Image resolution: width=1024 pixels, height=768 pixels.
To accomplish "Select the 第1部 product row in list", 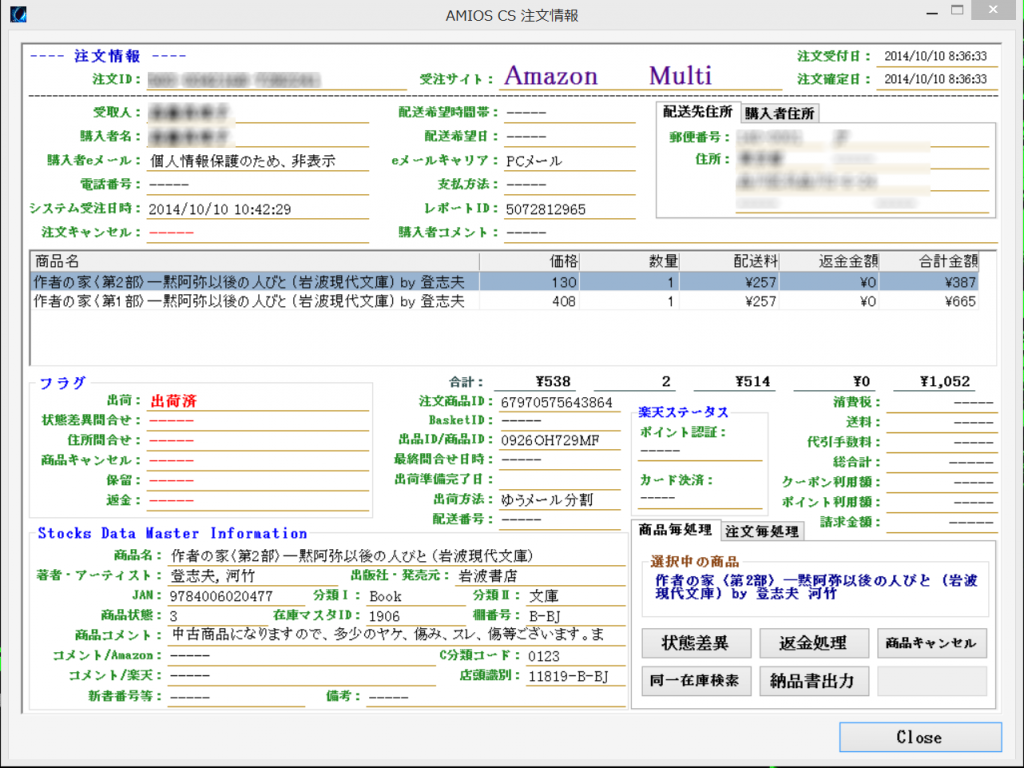I will (x=504, y=301).
